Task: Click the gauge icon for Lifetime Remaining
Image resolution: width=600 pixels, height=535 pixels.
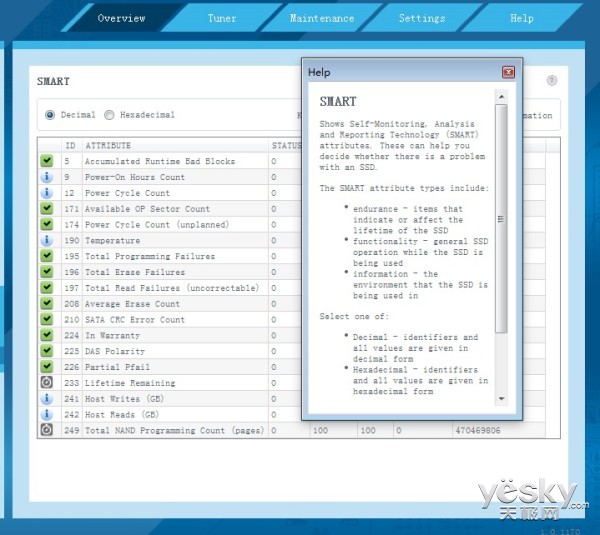Action: (x=47, y=382)
